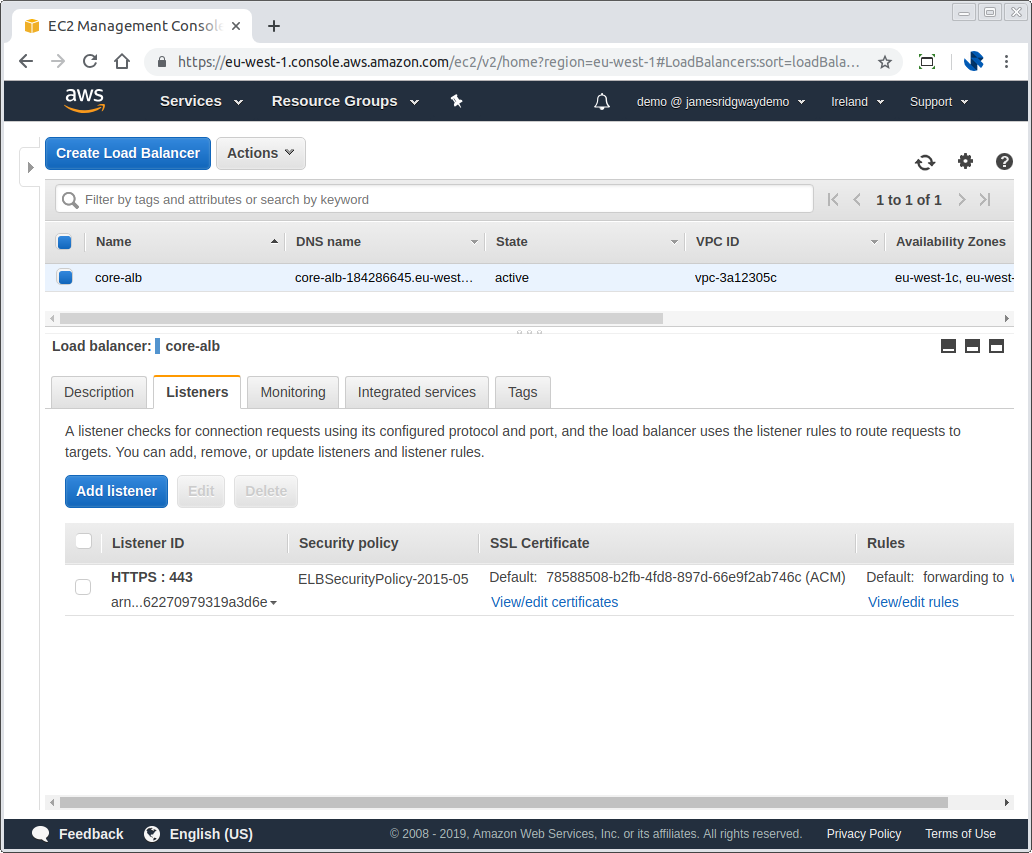The width and height of the screenshot is (1032, 853).
Task: Open the Ireland region dropdown
Action: click(857, 101)
